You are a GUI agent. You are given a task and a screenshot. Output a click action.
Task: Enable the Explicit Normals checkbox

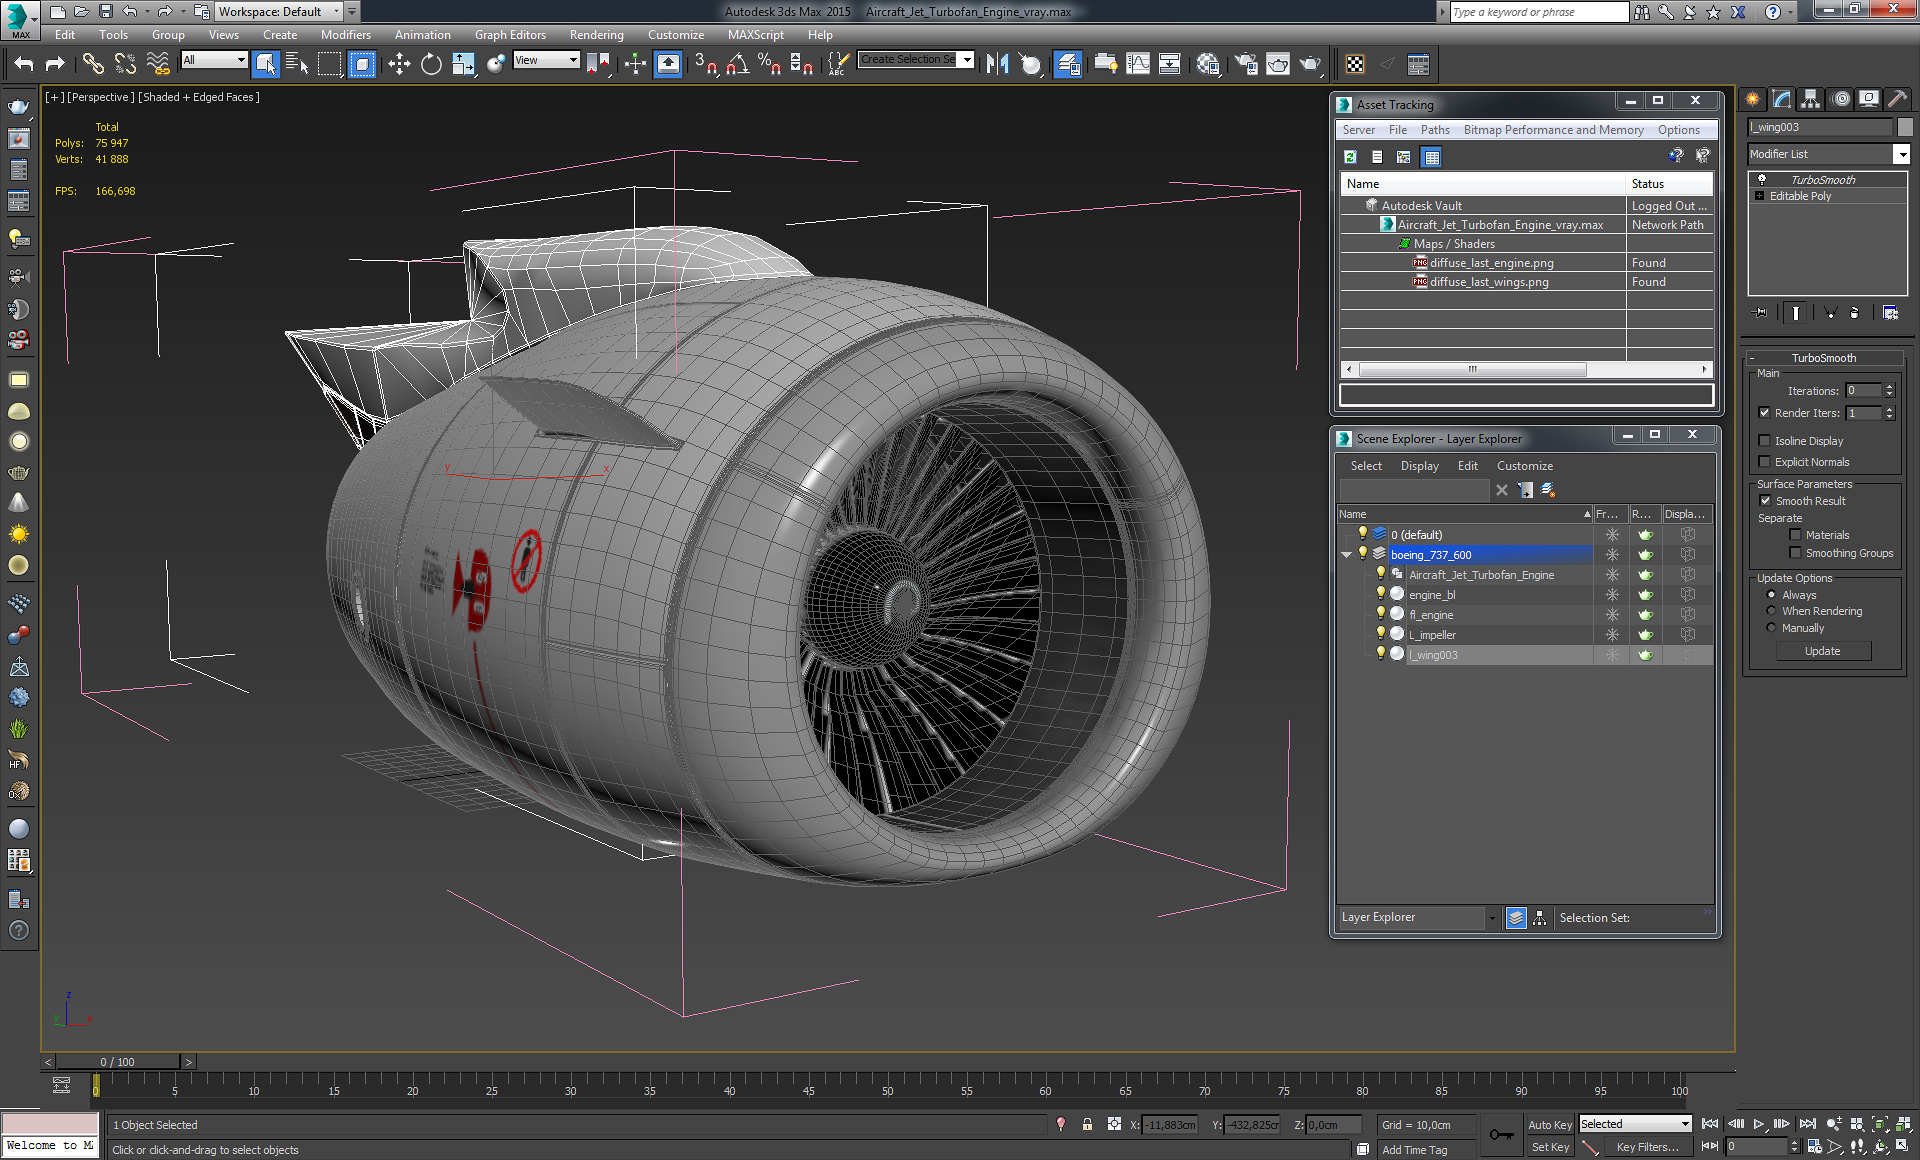[1764, 462]
